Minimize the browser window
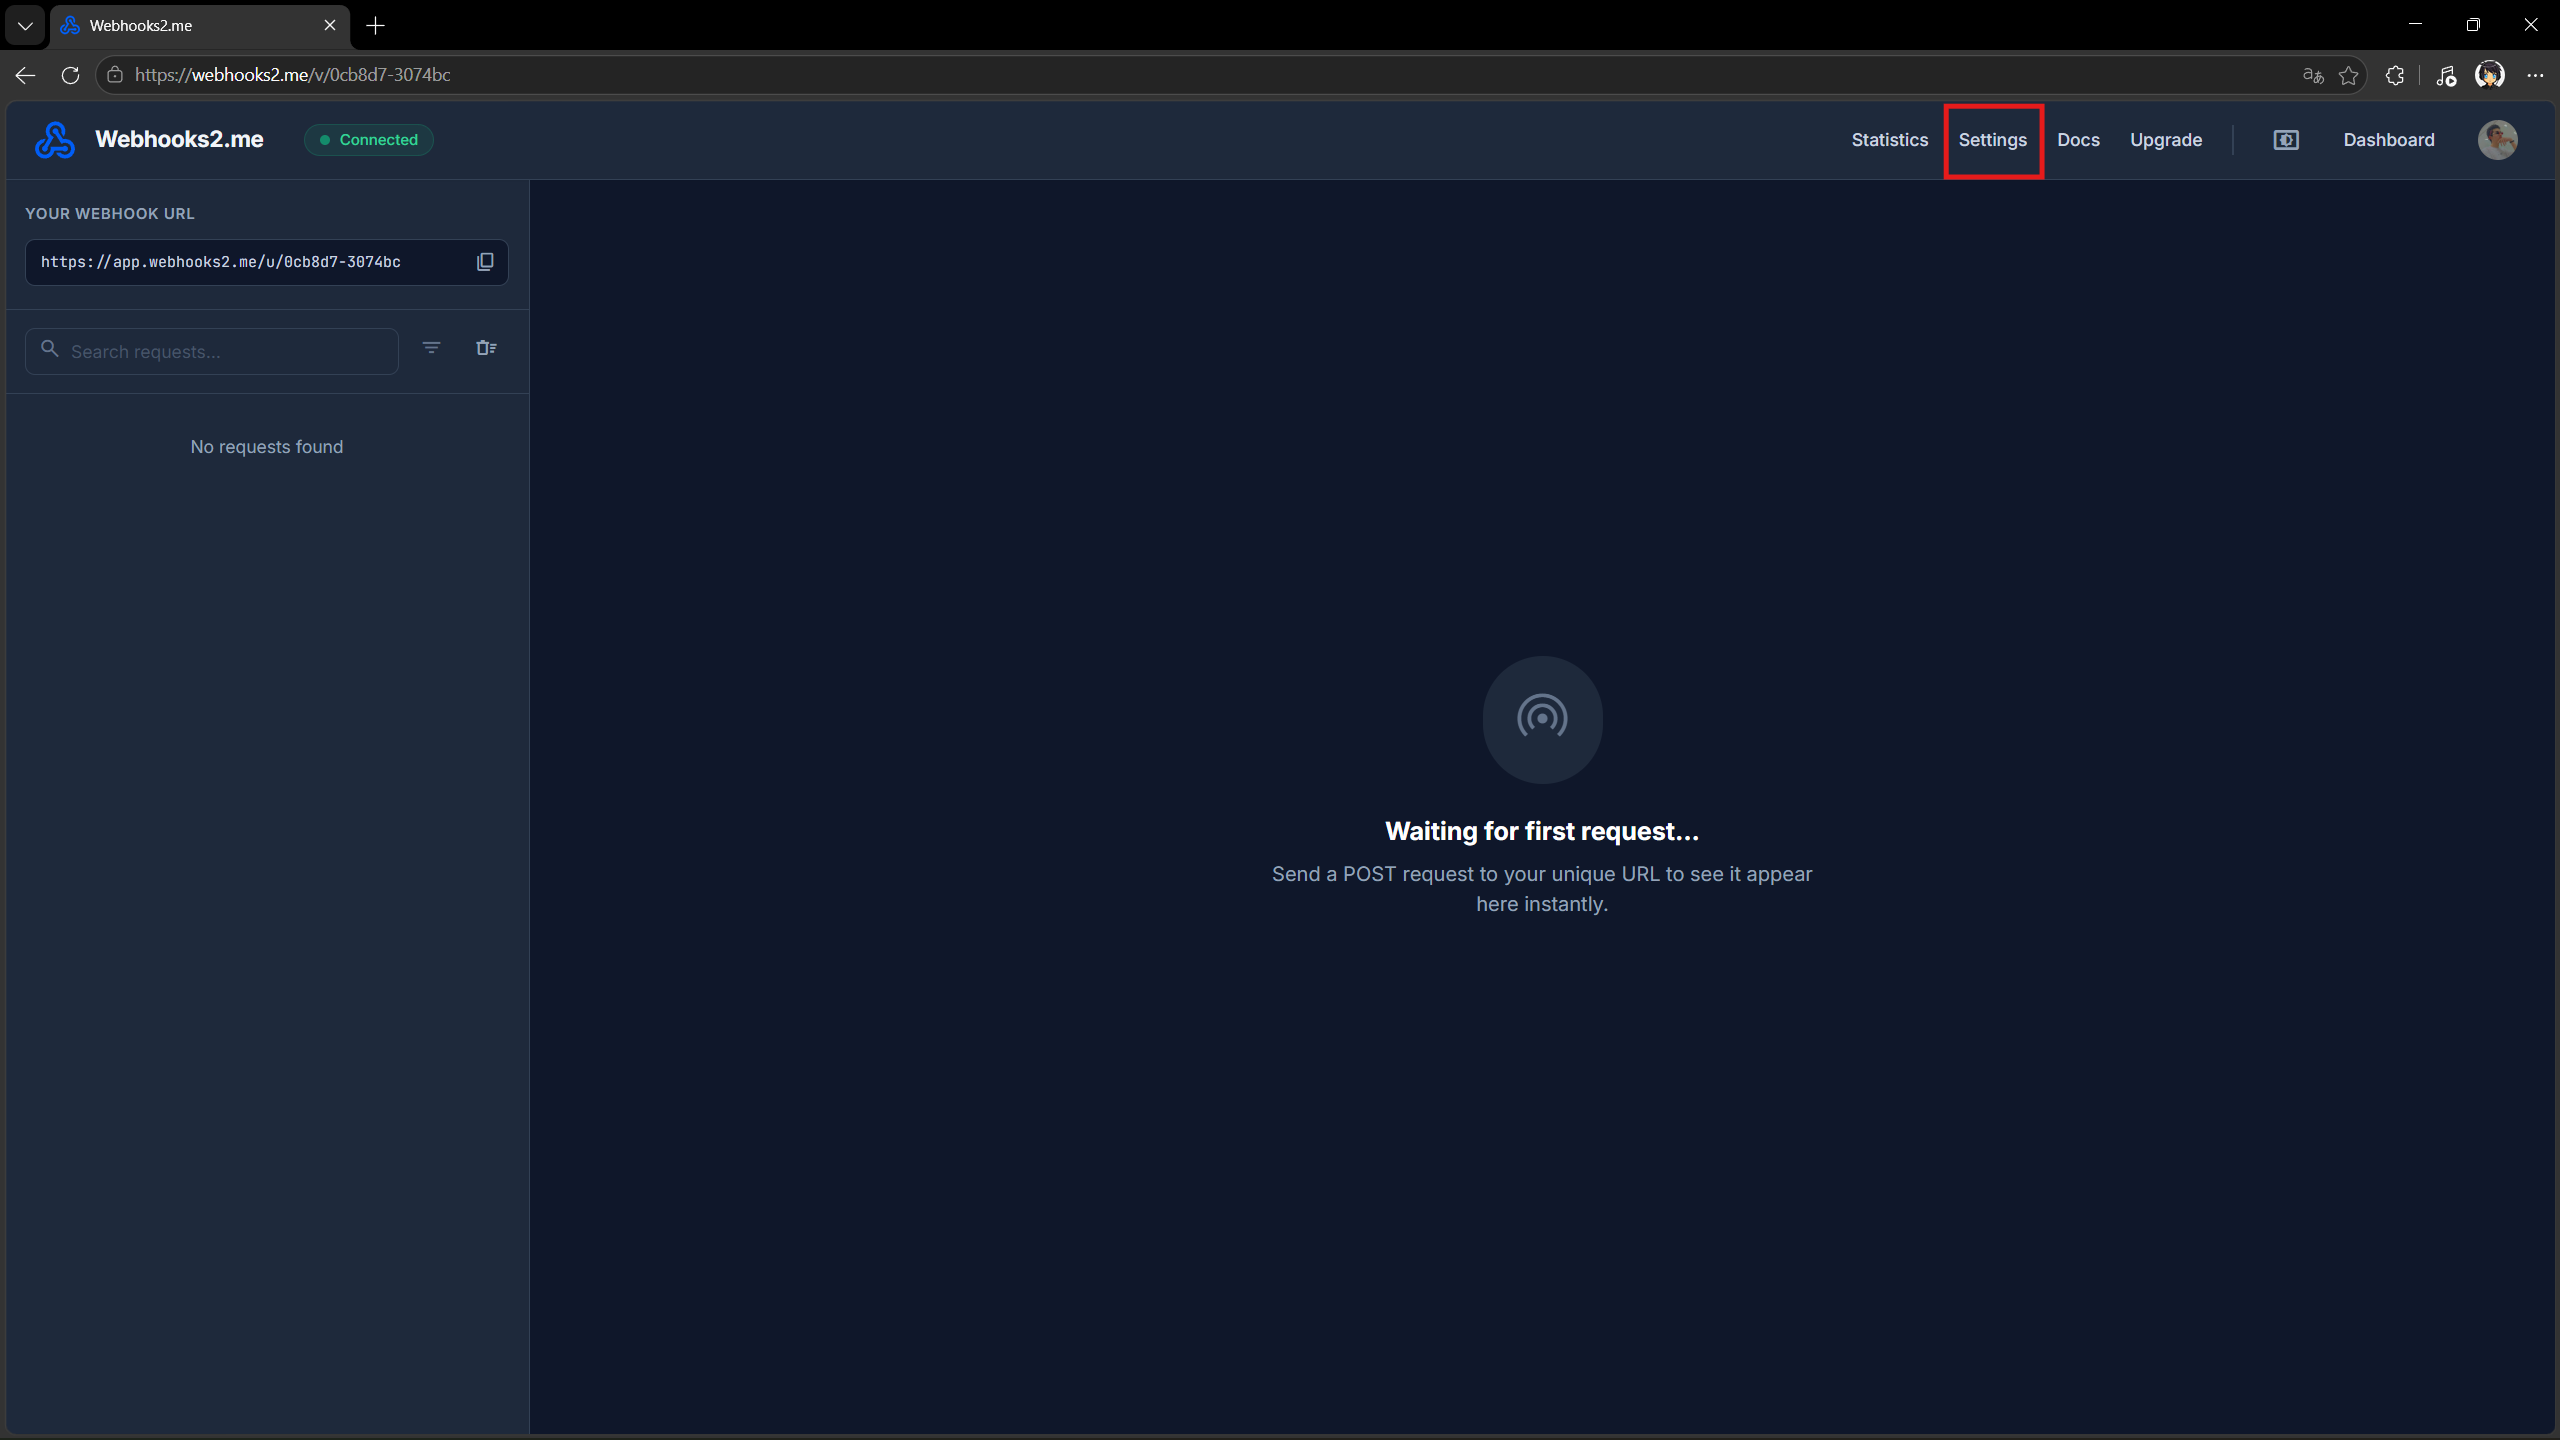 pos(2415,25)
